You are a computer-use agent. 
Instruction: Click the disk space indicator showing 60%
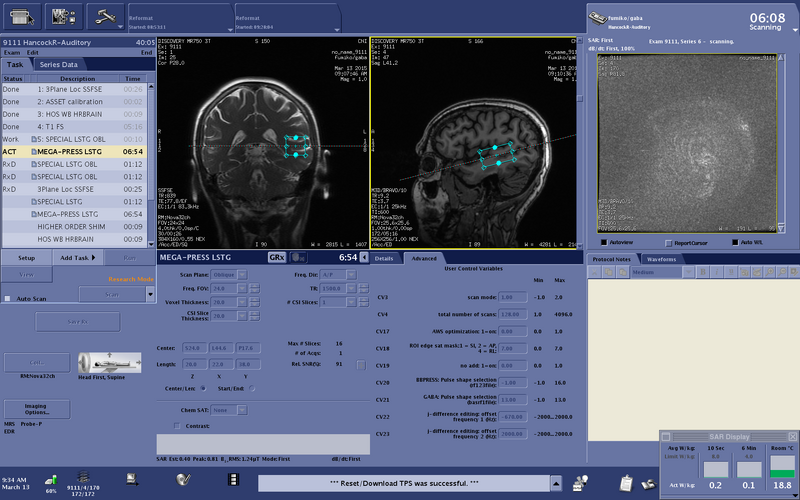pyautogui.click(x=51, y=483)
